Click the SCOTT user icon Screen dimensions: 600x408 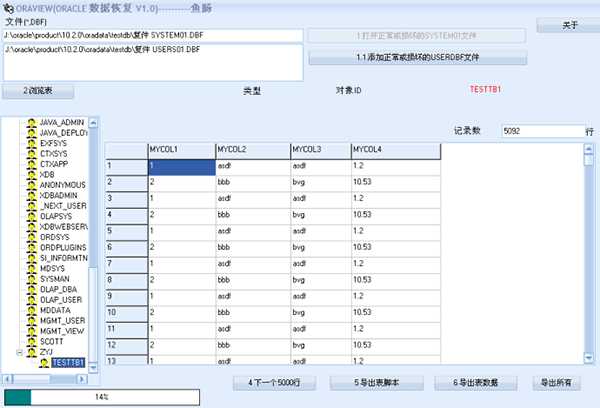pyautogui.click(x=32, y=342)
